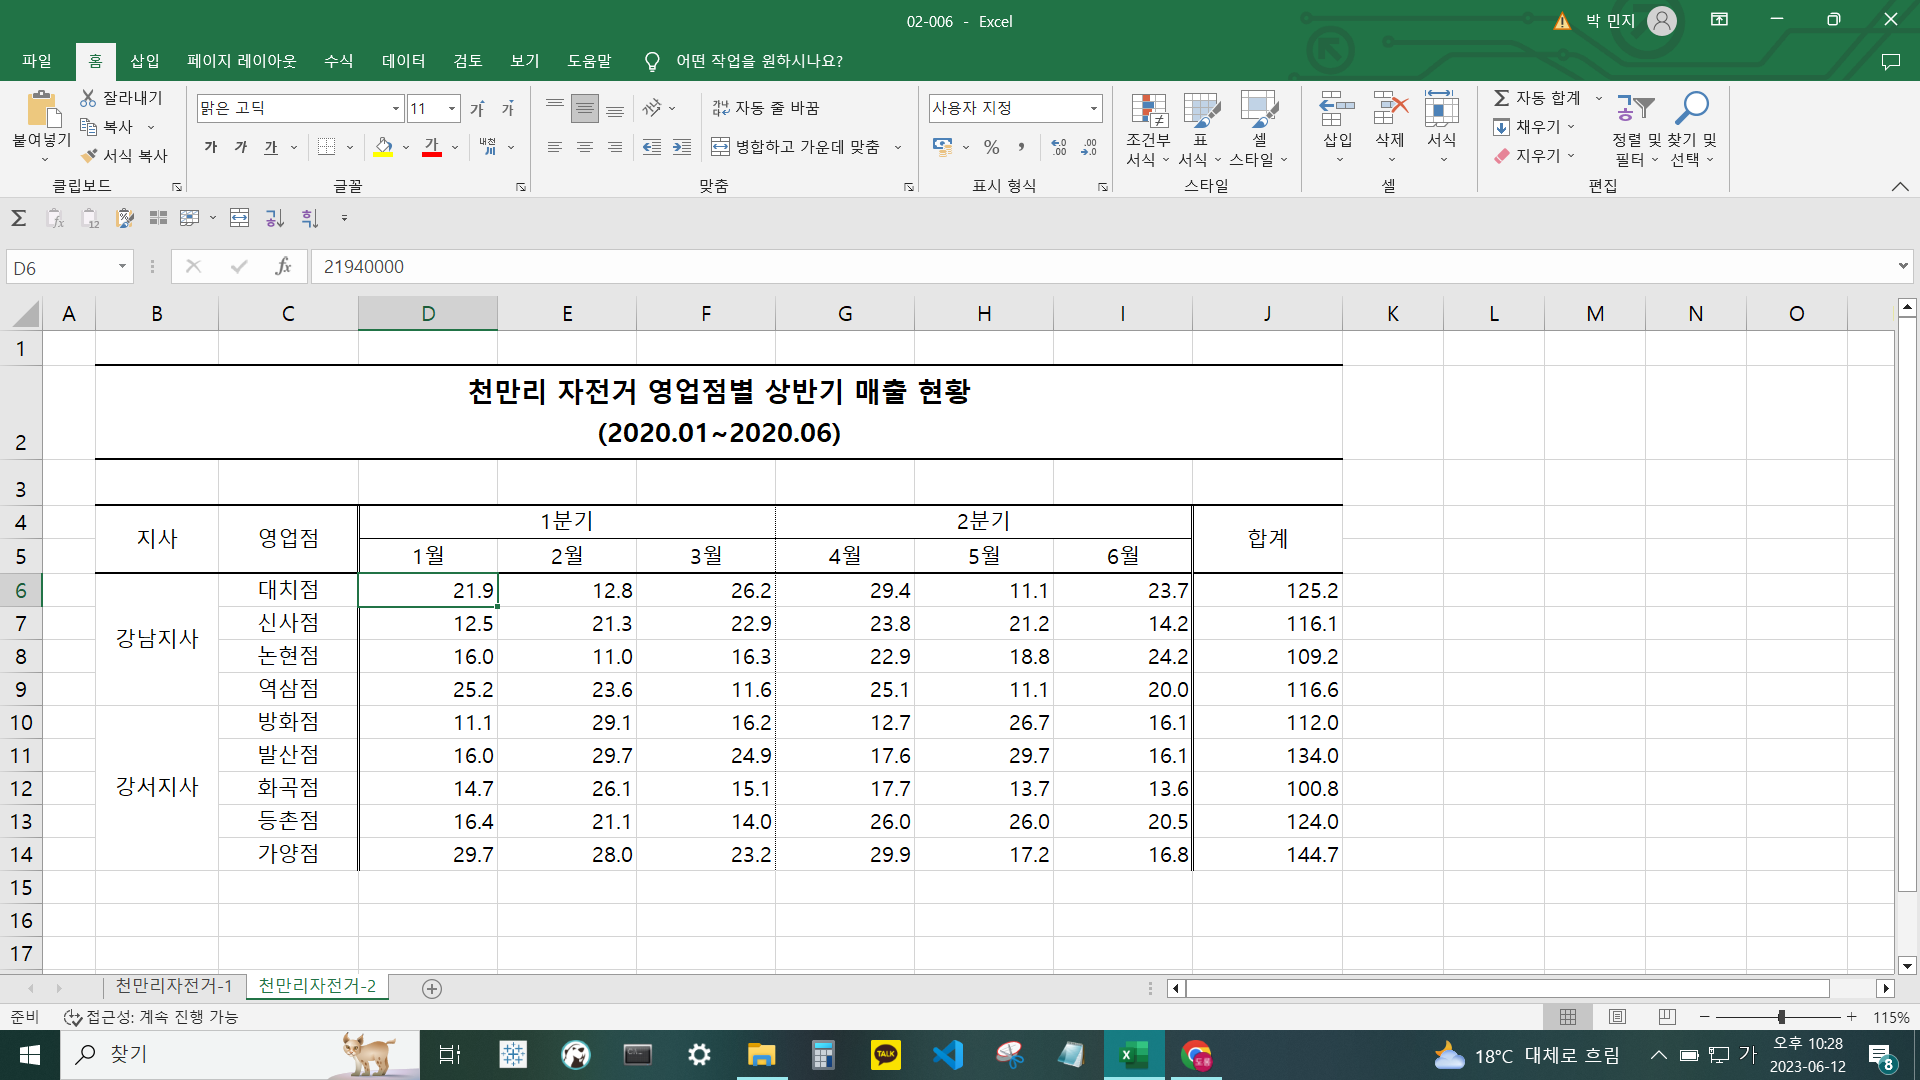
Task: Open the 파일 file tab
Action: click(37, 61)
